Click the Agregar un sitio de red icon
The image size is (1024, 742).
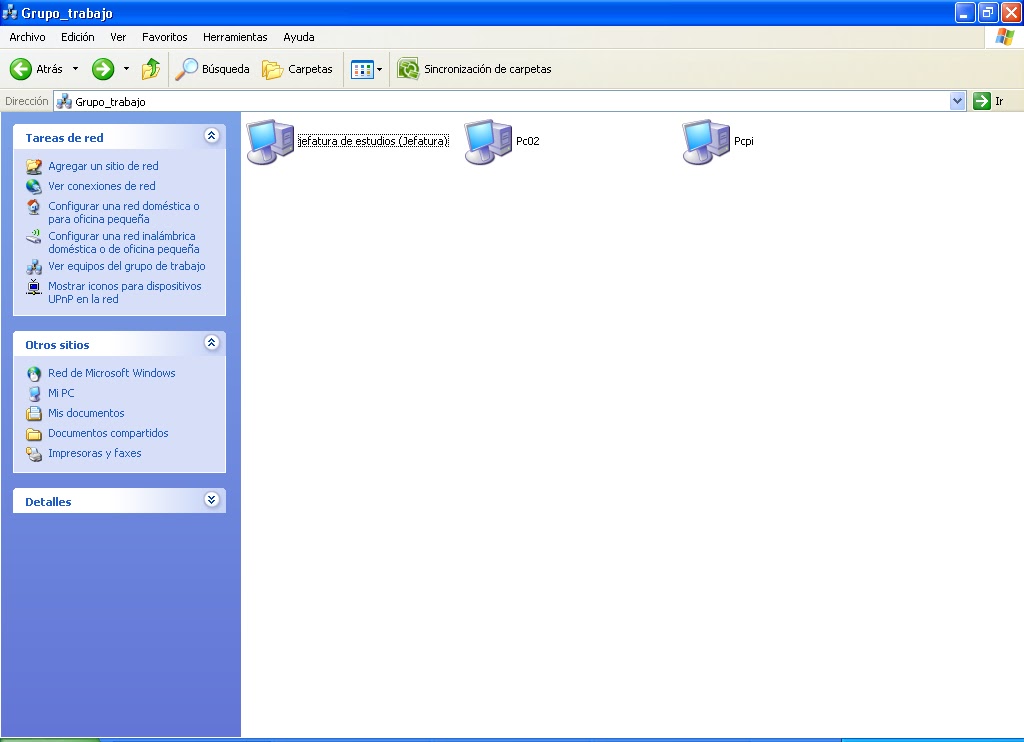coord(34,167)
